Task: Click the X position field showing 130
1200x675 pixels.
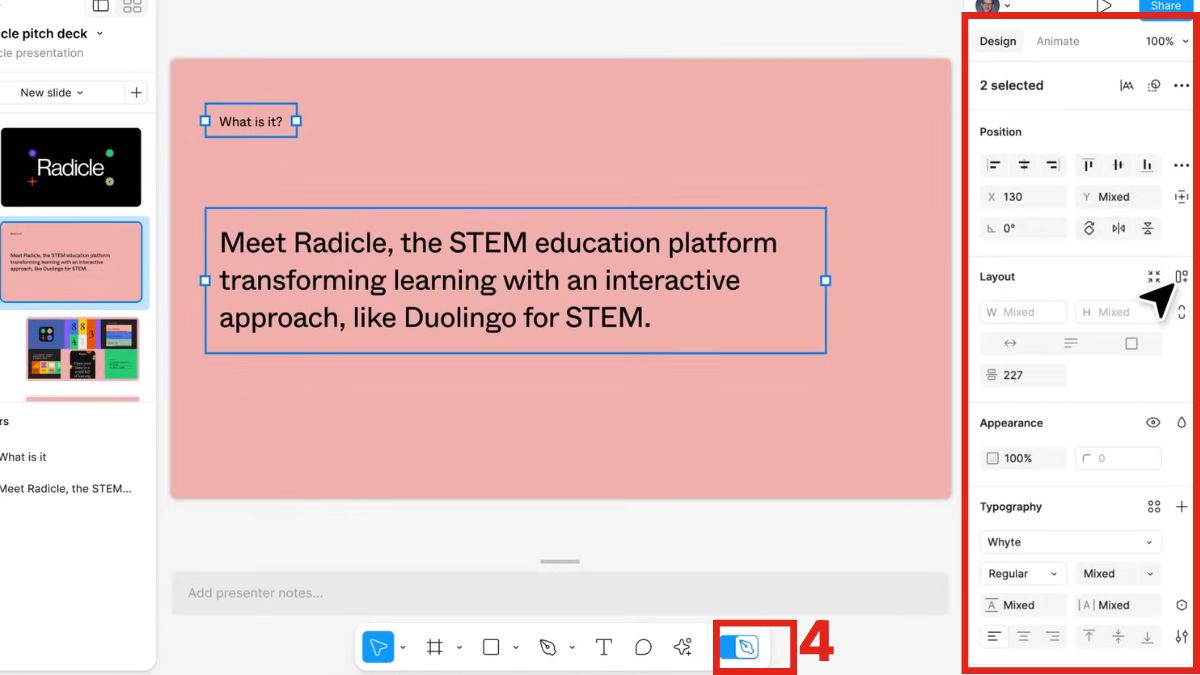Action: [x=1023, y=197]
